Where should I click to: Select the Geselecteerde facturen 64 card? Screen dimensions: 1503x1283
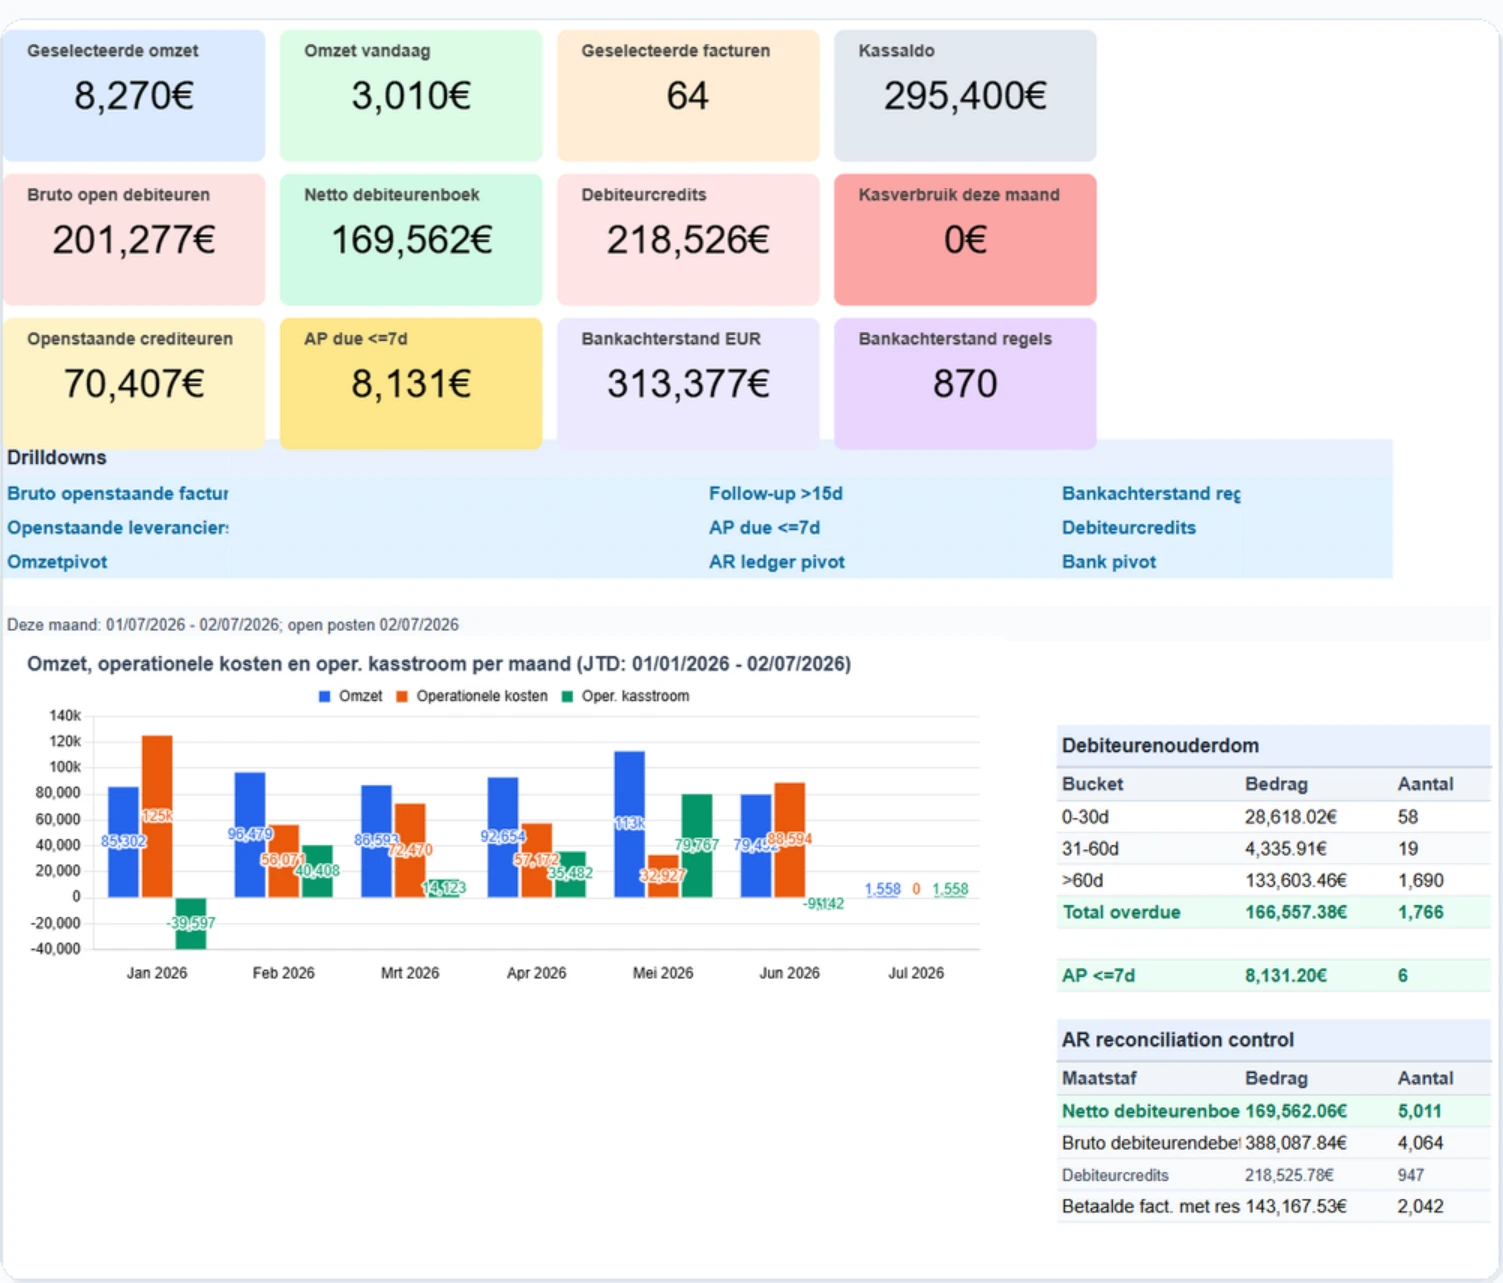click(x=688, y=95)
